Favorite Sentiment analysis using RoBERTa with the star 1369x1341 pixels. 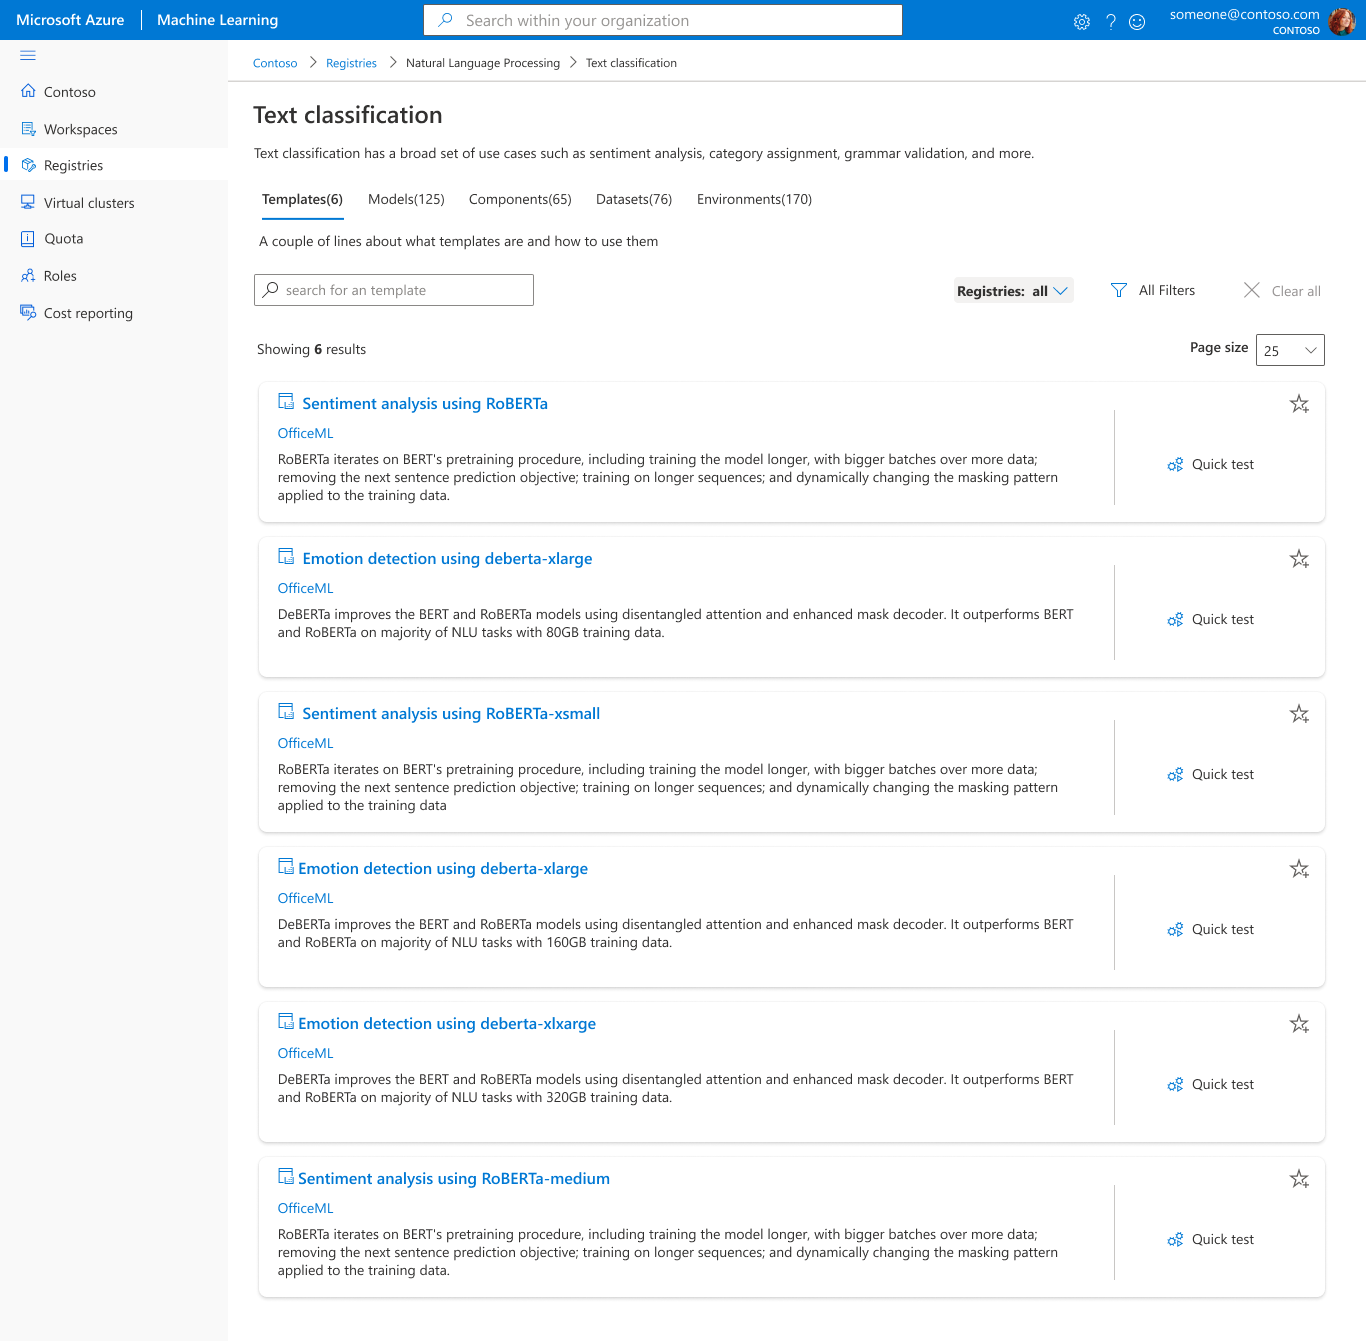pyautogui.click(x=1299, y=404)
